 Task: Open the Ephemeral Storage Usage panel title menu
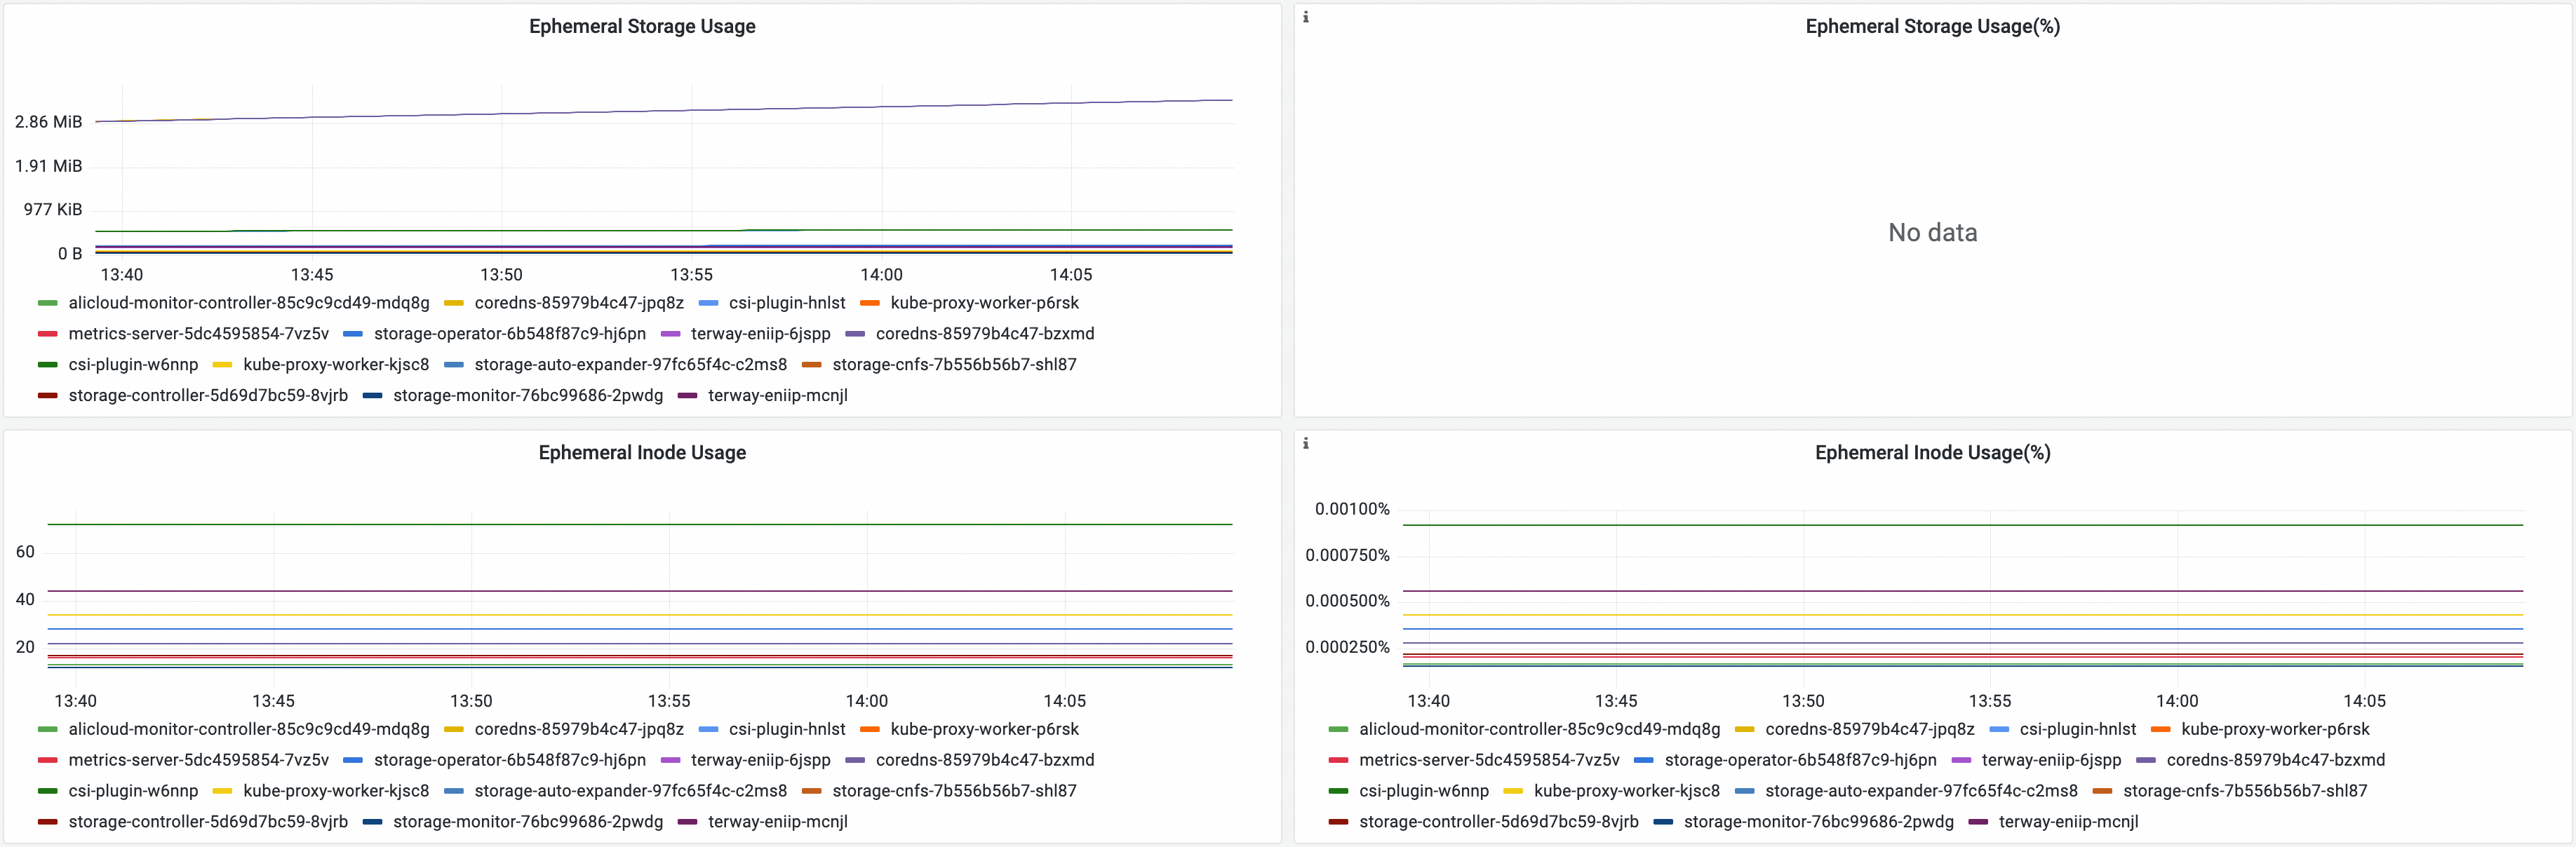pyautogui.click(x=642, y=26)
